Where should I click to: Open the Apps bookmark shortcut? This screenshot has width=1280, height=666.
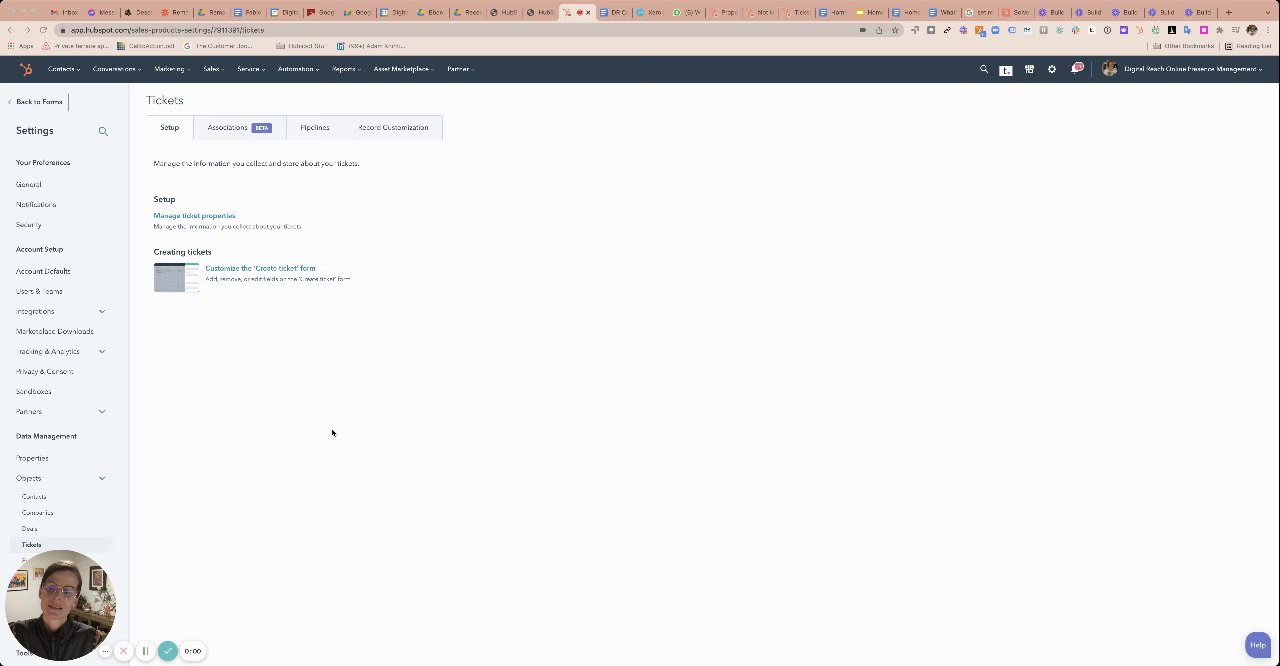click(x=21, y=46)
